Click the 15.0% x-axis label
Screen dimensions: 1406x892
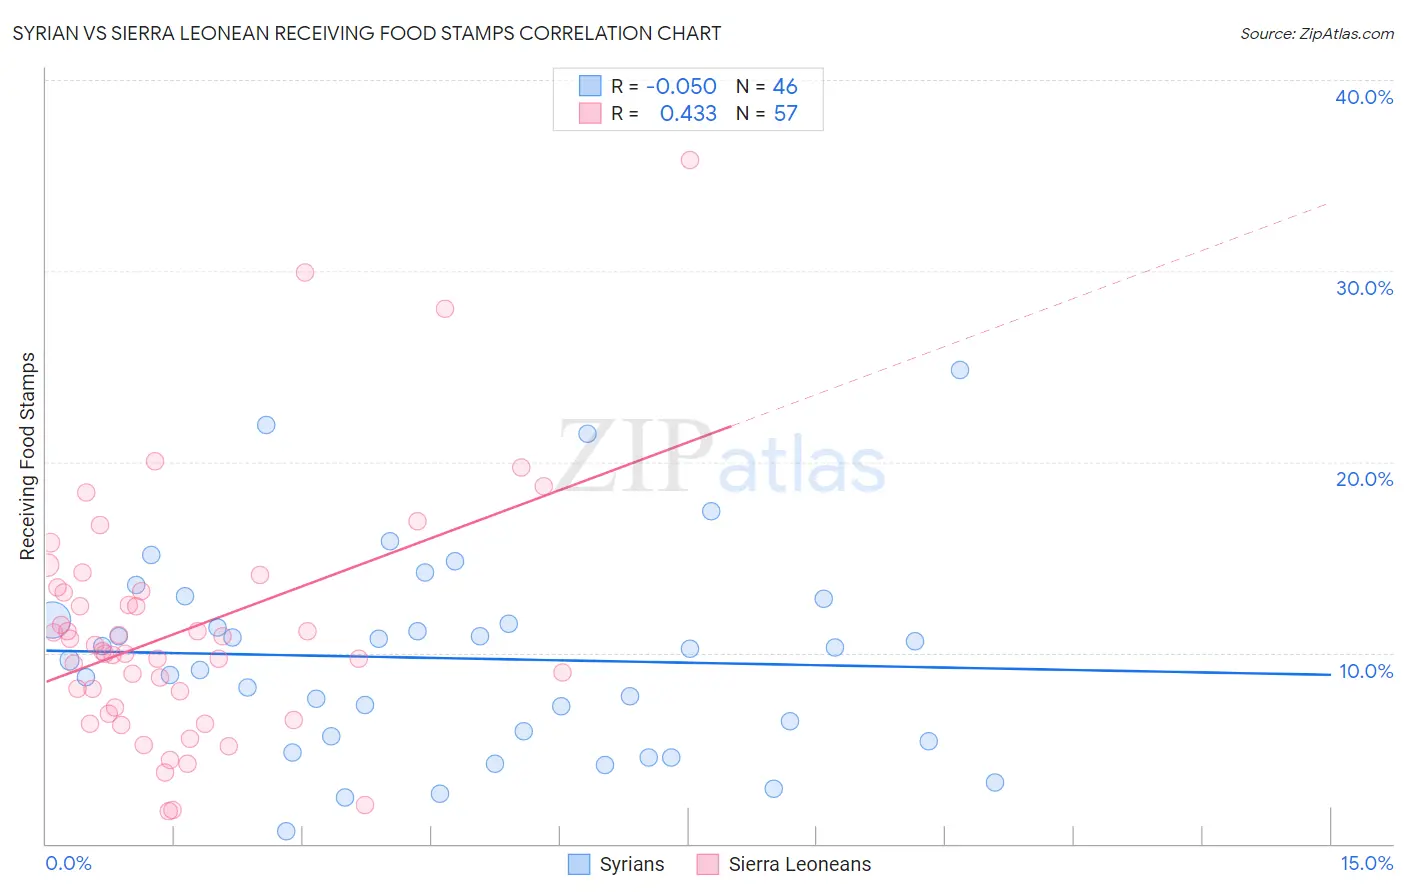tap(1366, 863)
